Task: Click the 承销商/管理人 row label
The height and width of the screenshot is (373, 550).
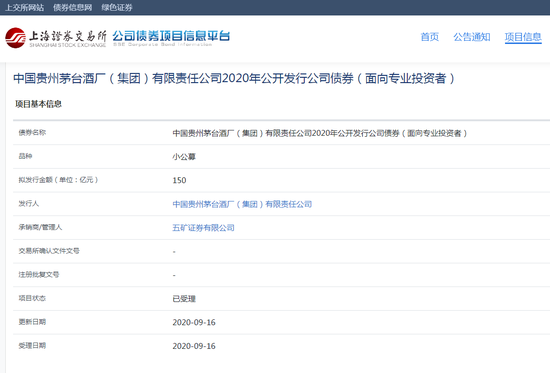Action: click(x=40, y=227)
